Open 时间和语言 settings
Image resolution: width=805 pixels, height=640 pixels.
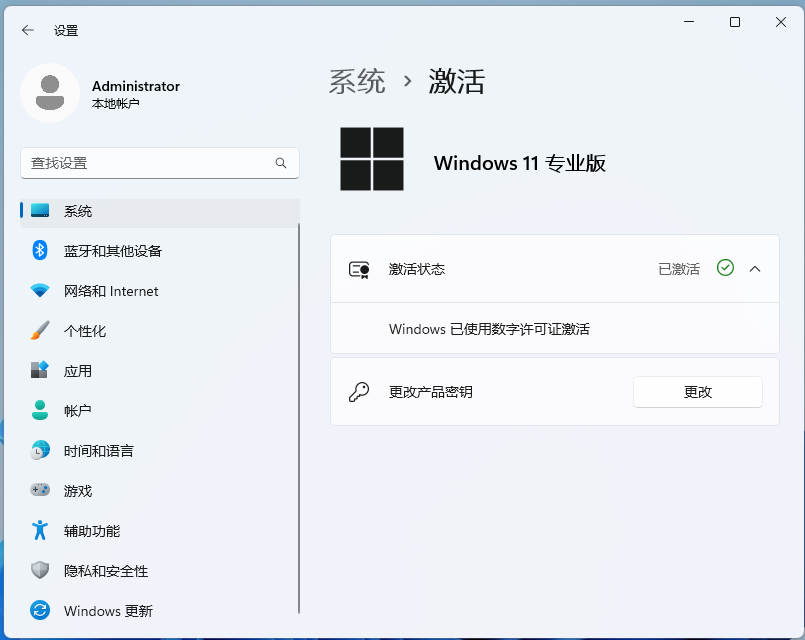tap(160, 451)
